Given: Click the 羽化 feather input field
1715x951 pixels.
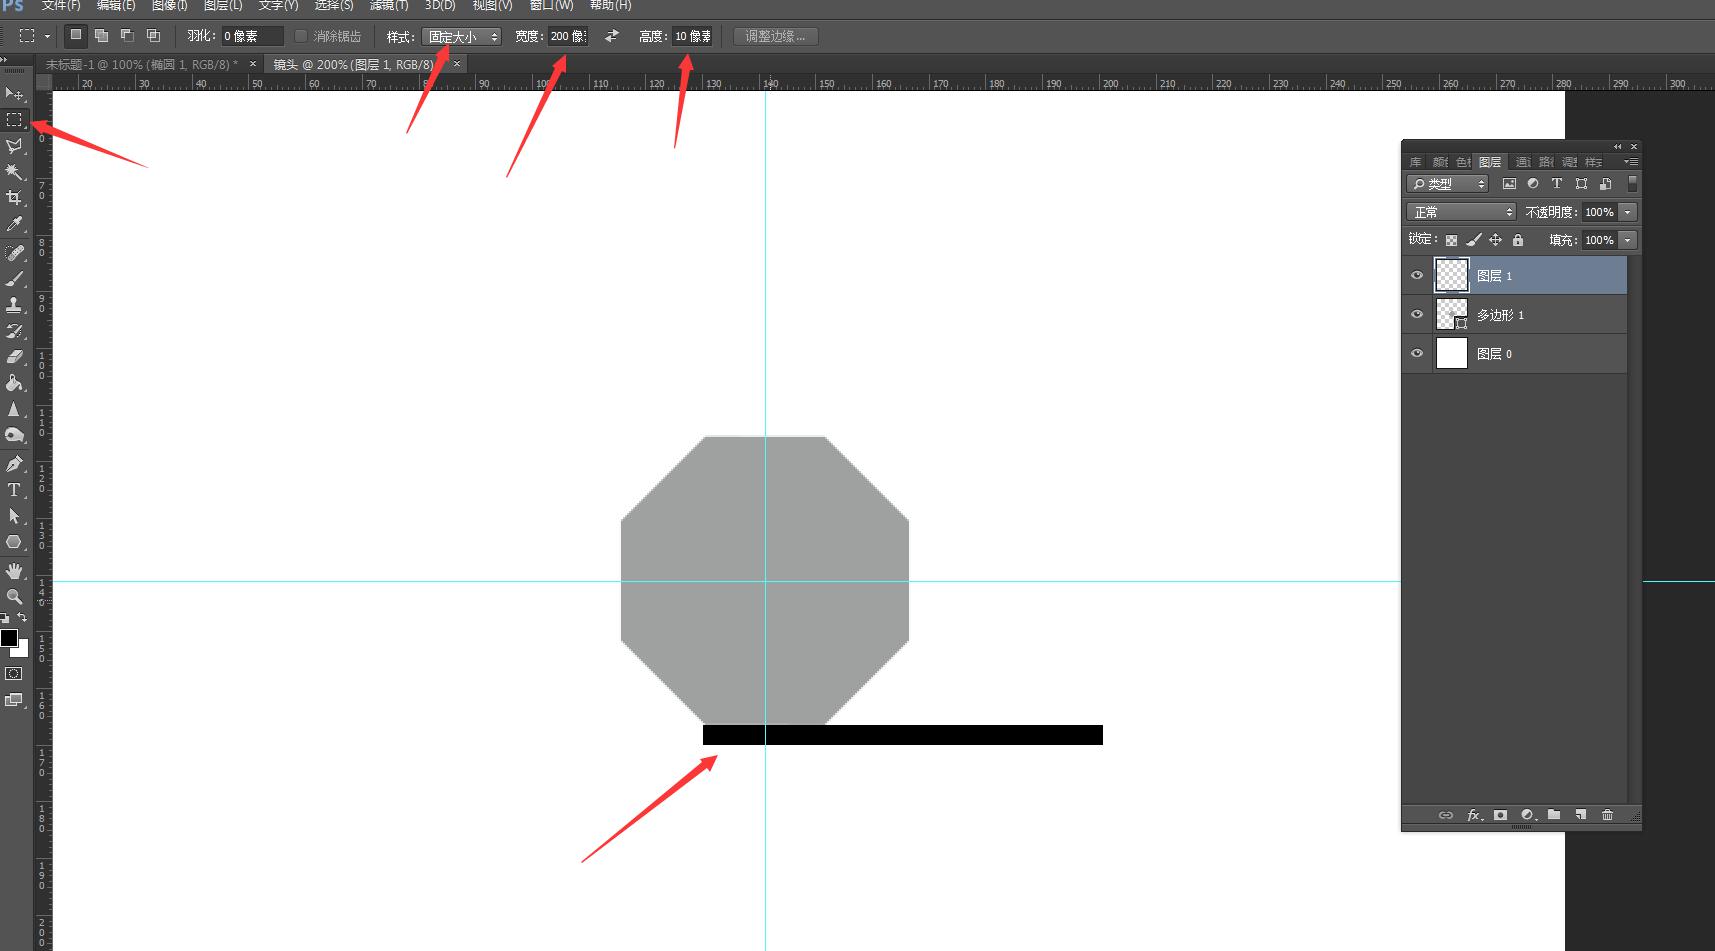Looking at the screenshot, I should coord(252,36).
